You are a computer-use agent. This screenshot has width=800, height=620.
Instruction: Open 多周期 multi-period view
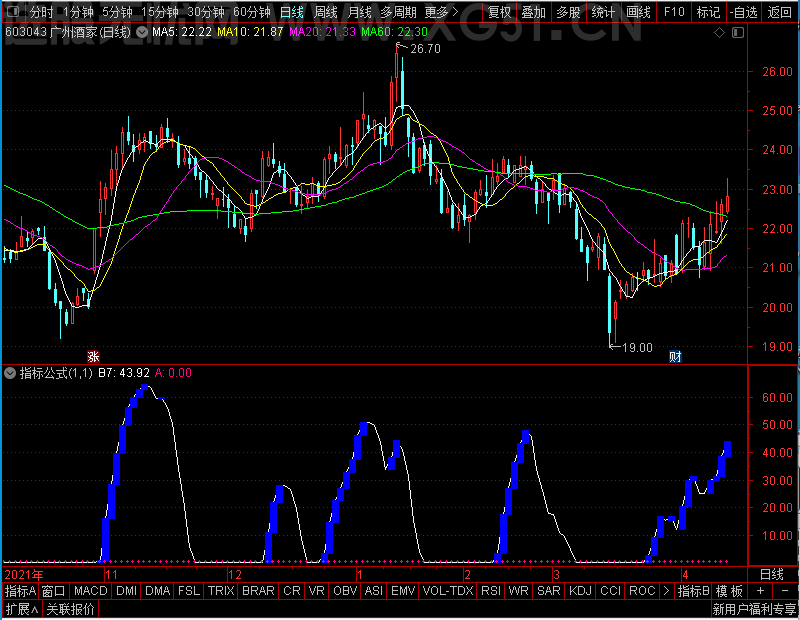coord(398,11)
